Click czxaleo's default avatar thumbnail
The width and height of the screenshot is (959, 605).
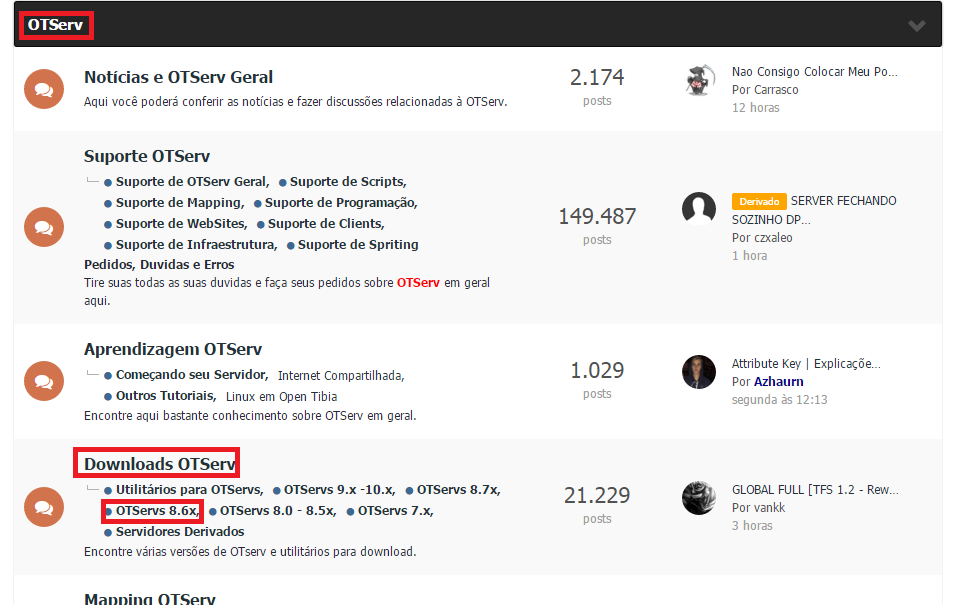699,209
